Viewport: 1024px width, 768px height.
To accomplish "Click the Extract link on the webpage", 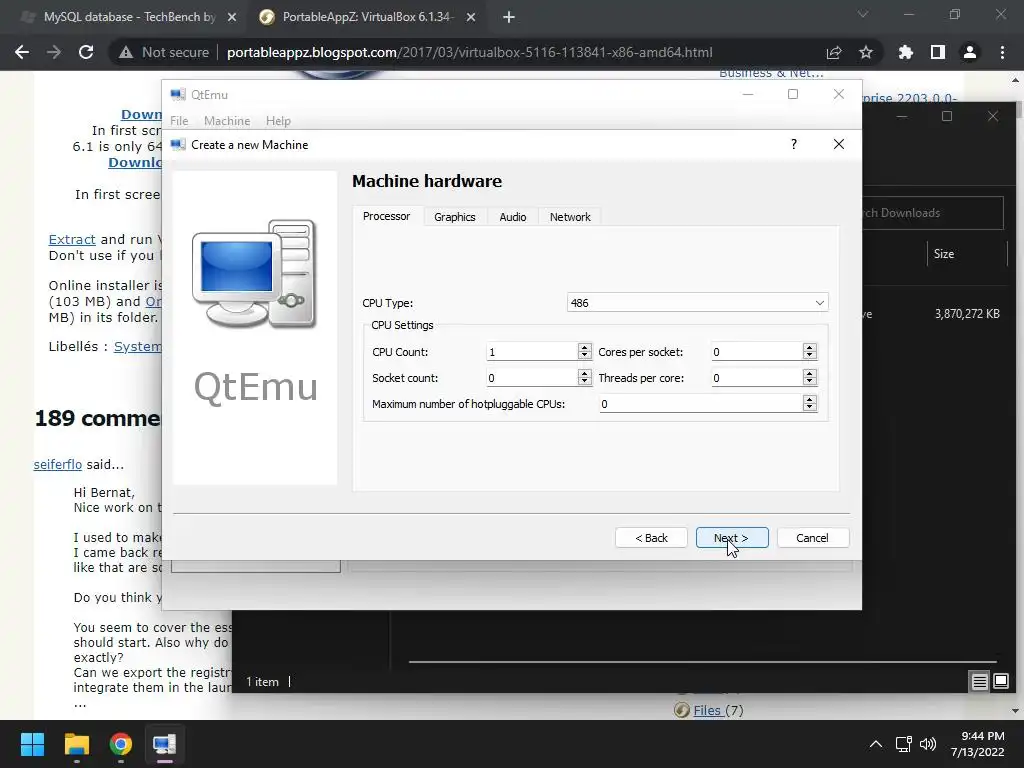I will coord(72,240).
